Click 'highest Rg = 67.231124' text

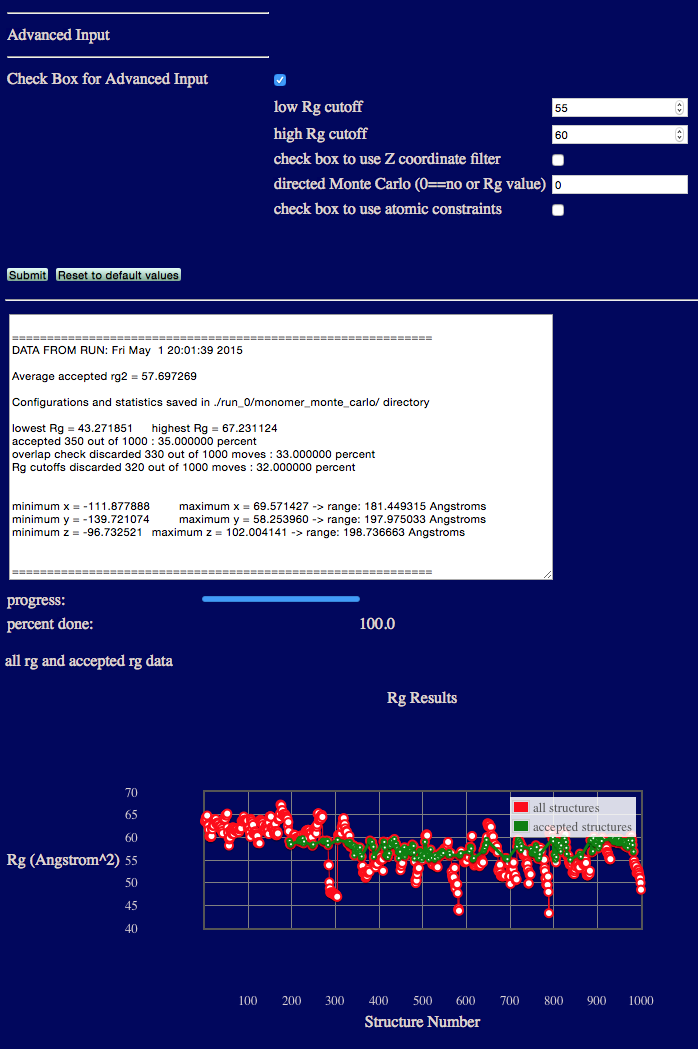tap(214, 428)
